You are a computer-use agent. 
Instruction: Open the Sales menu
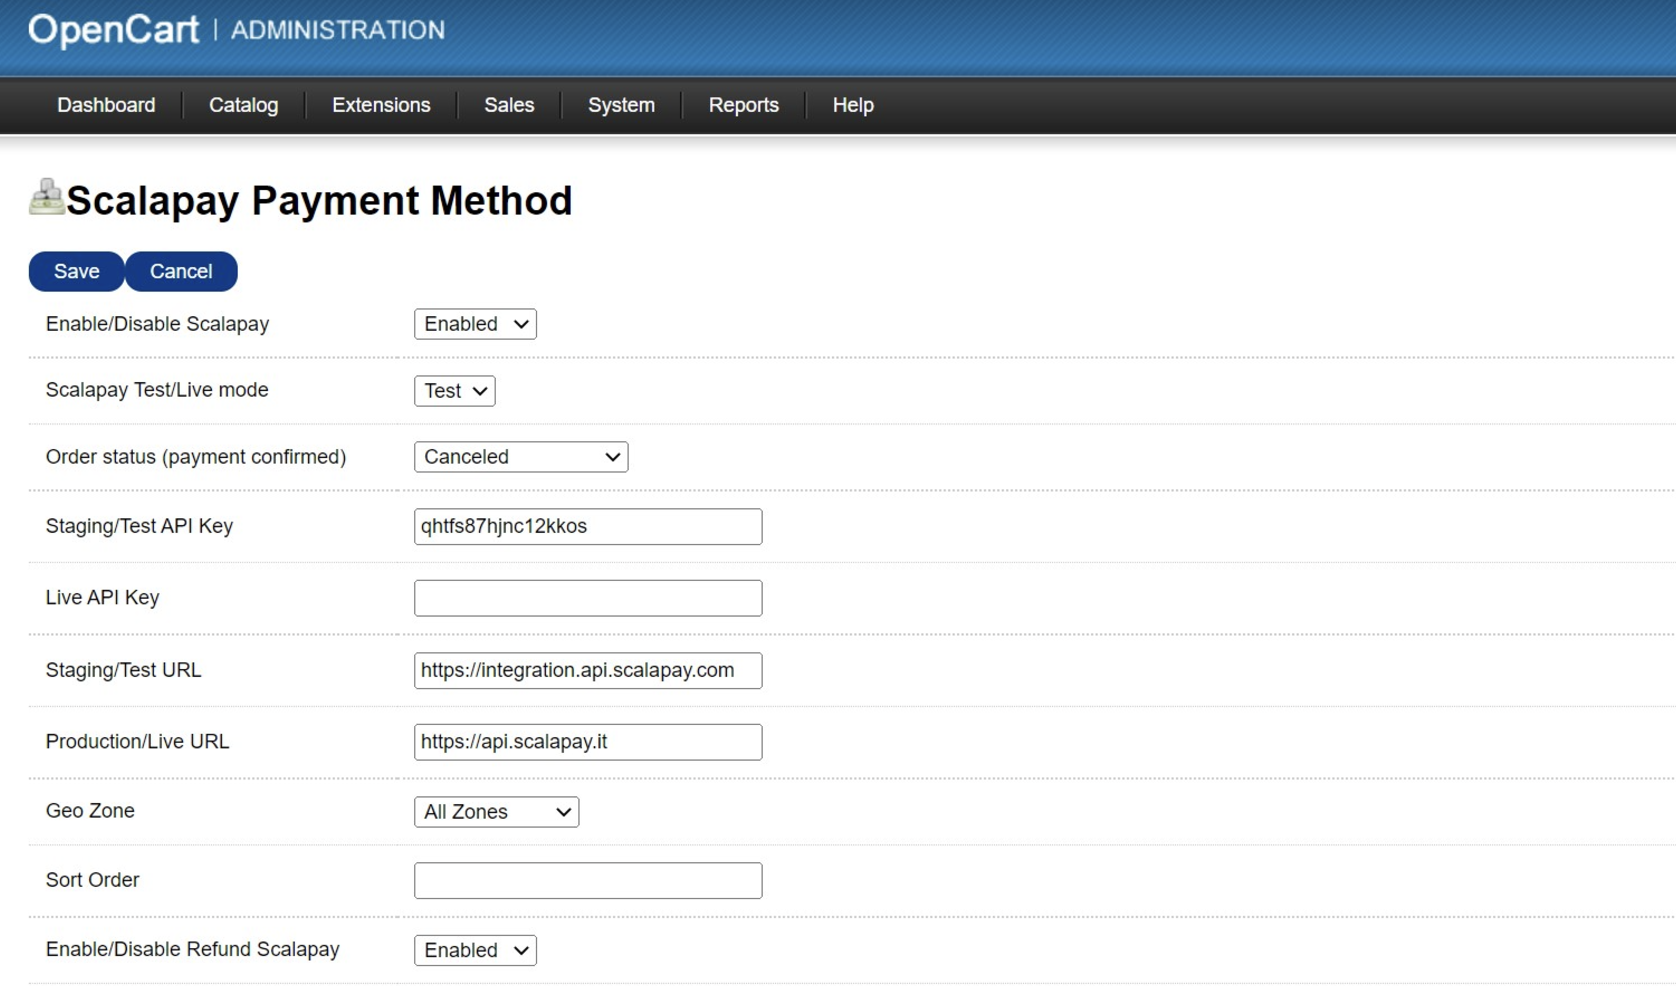point(509,105)
